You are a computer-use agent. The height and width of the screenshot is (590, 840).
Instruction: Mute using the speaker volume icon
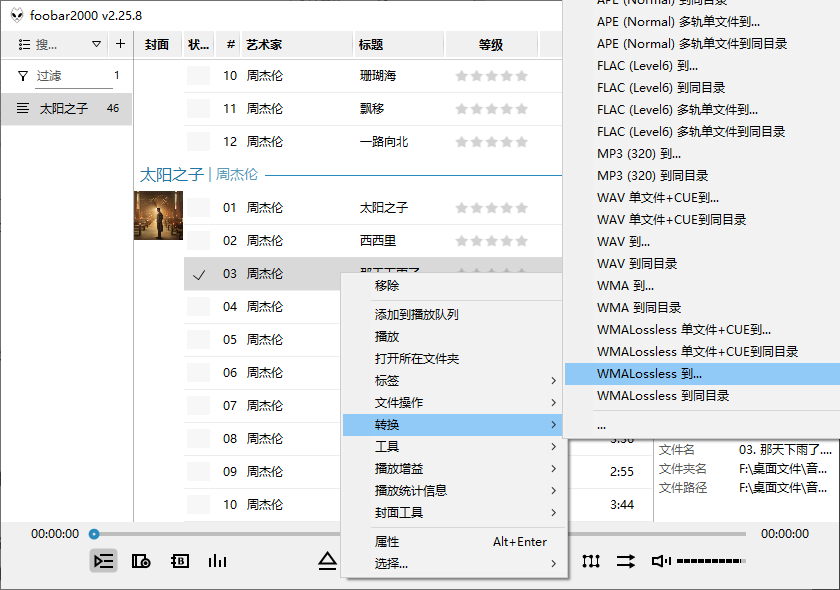(661, 561)
